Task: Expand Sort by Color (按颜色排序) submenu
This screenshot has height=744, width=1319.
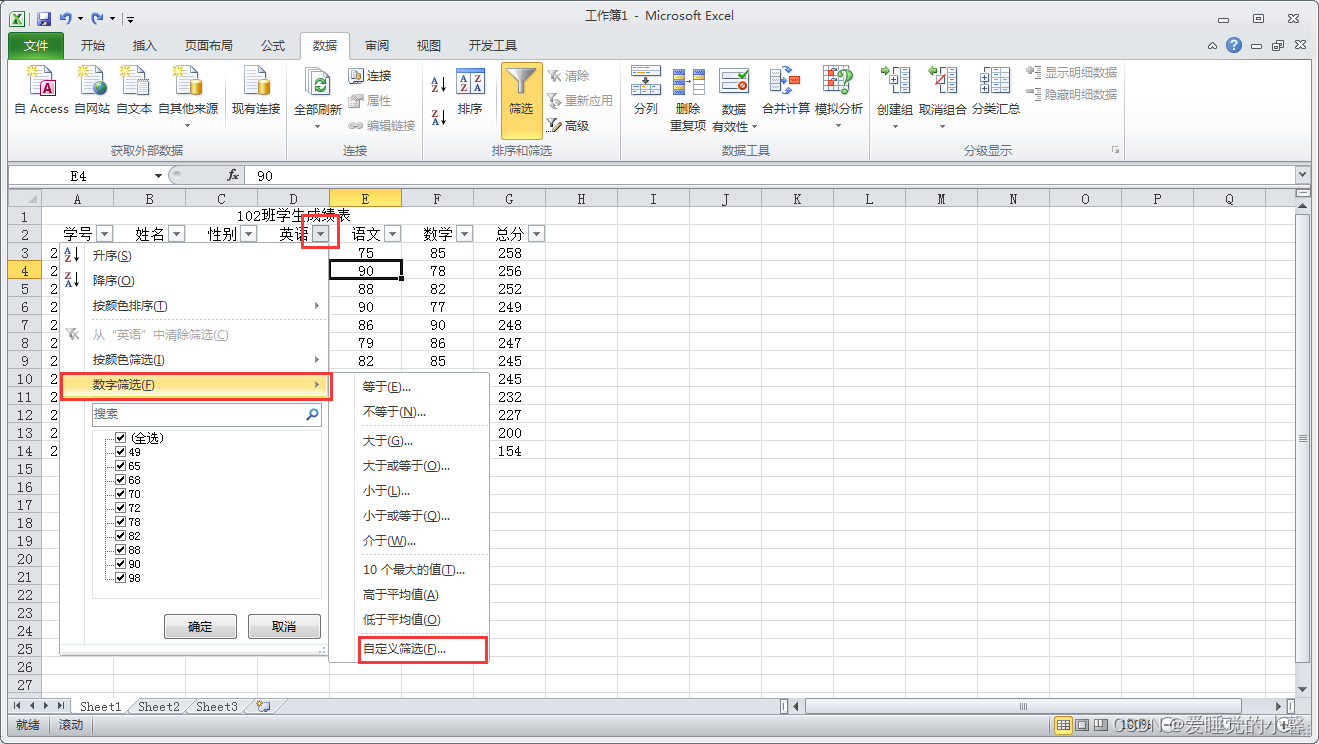Action: click(194, 306)
